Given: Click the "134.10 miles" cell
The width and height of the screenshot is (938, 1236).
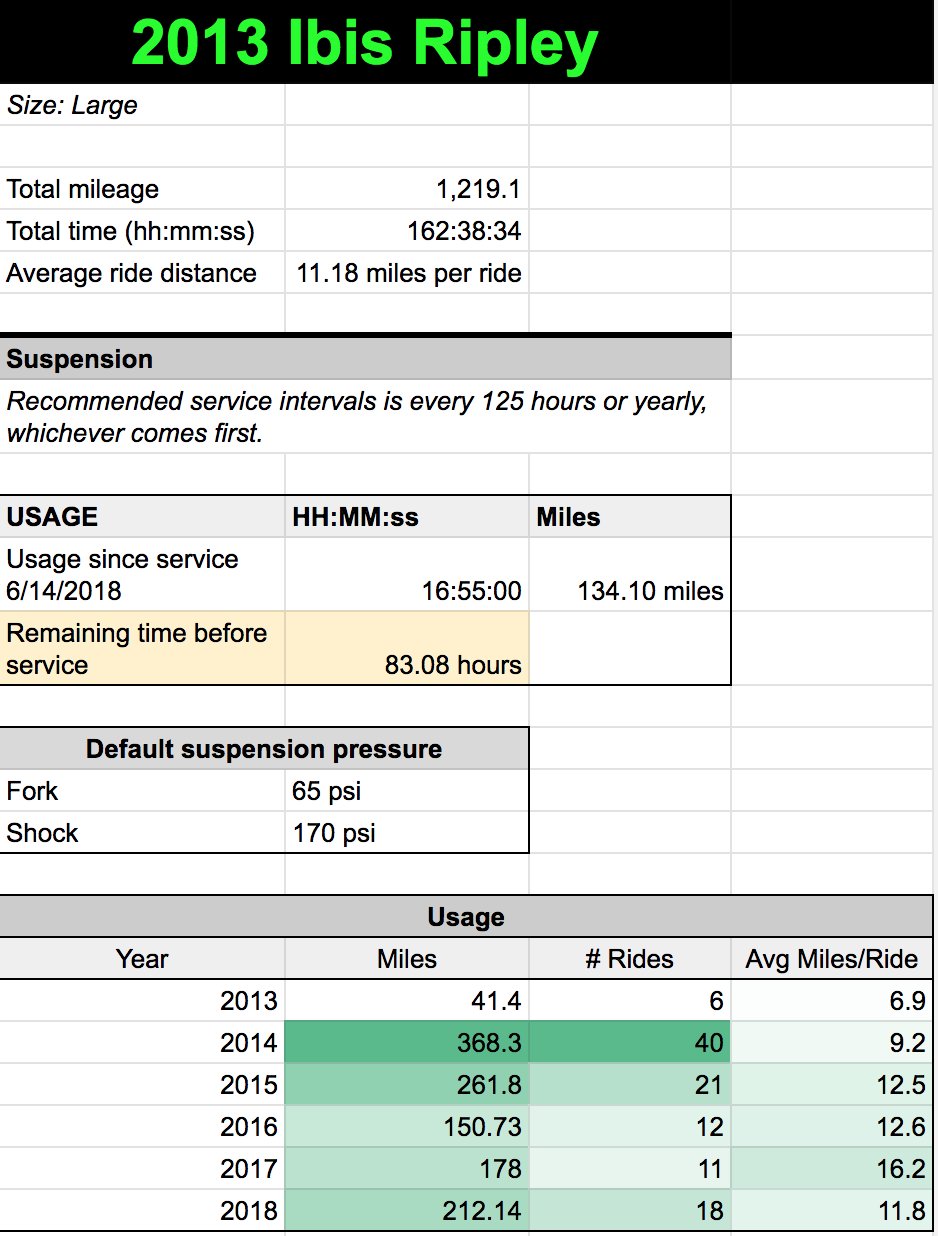Looking at the screenshot, I should (630, 574).
